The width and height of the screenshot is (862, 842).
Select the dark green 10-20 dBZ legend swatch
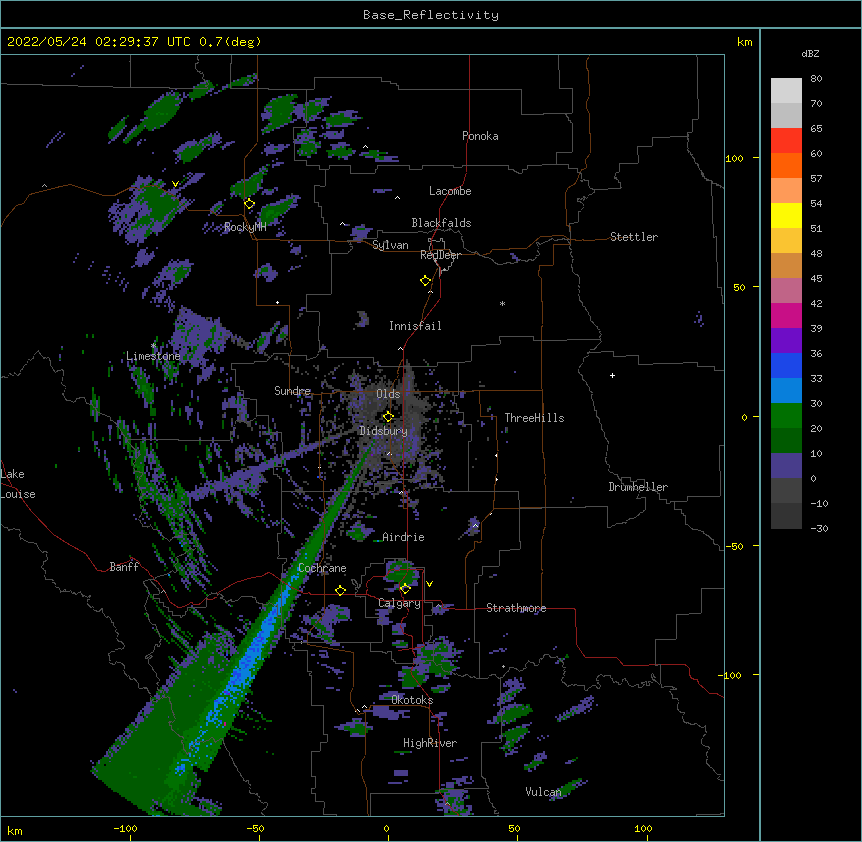(x=786, y=441)
